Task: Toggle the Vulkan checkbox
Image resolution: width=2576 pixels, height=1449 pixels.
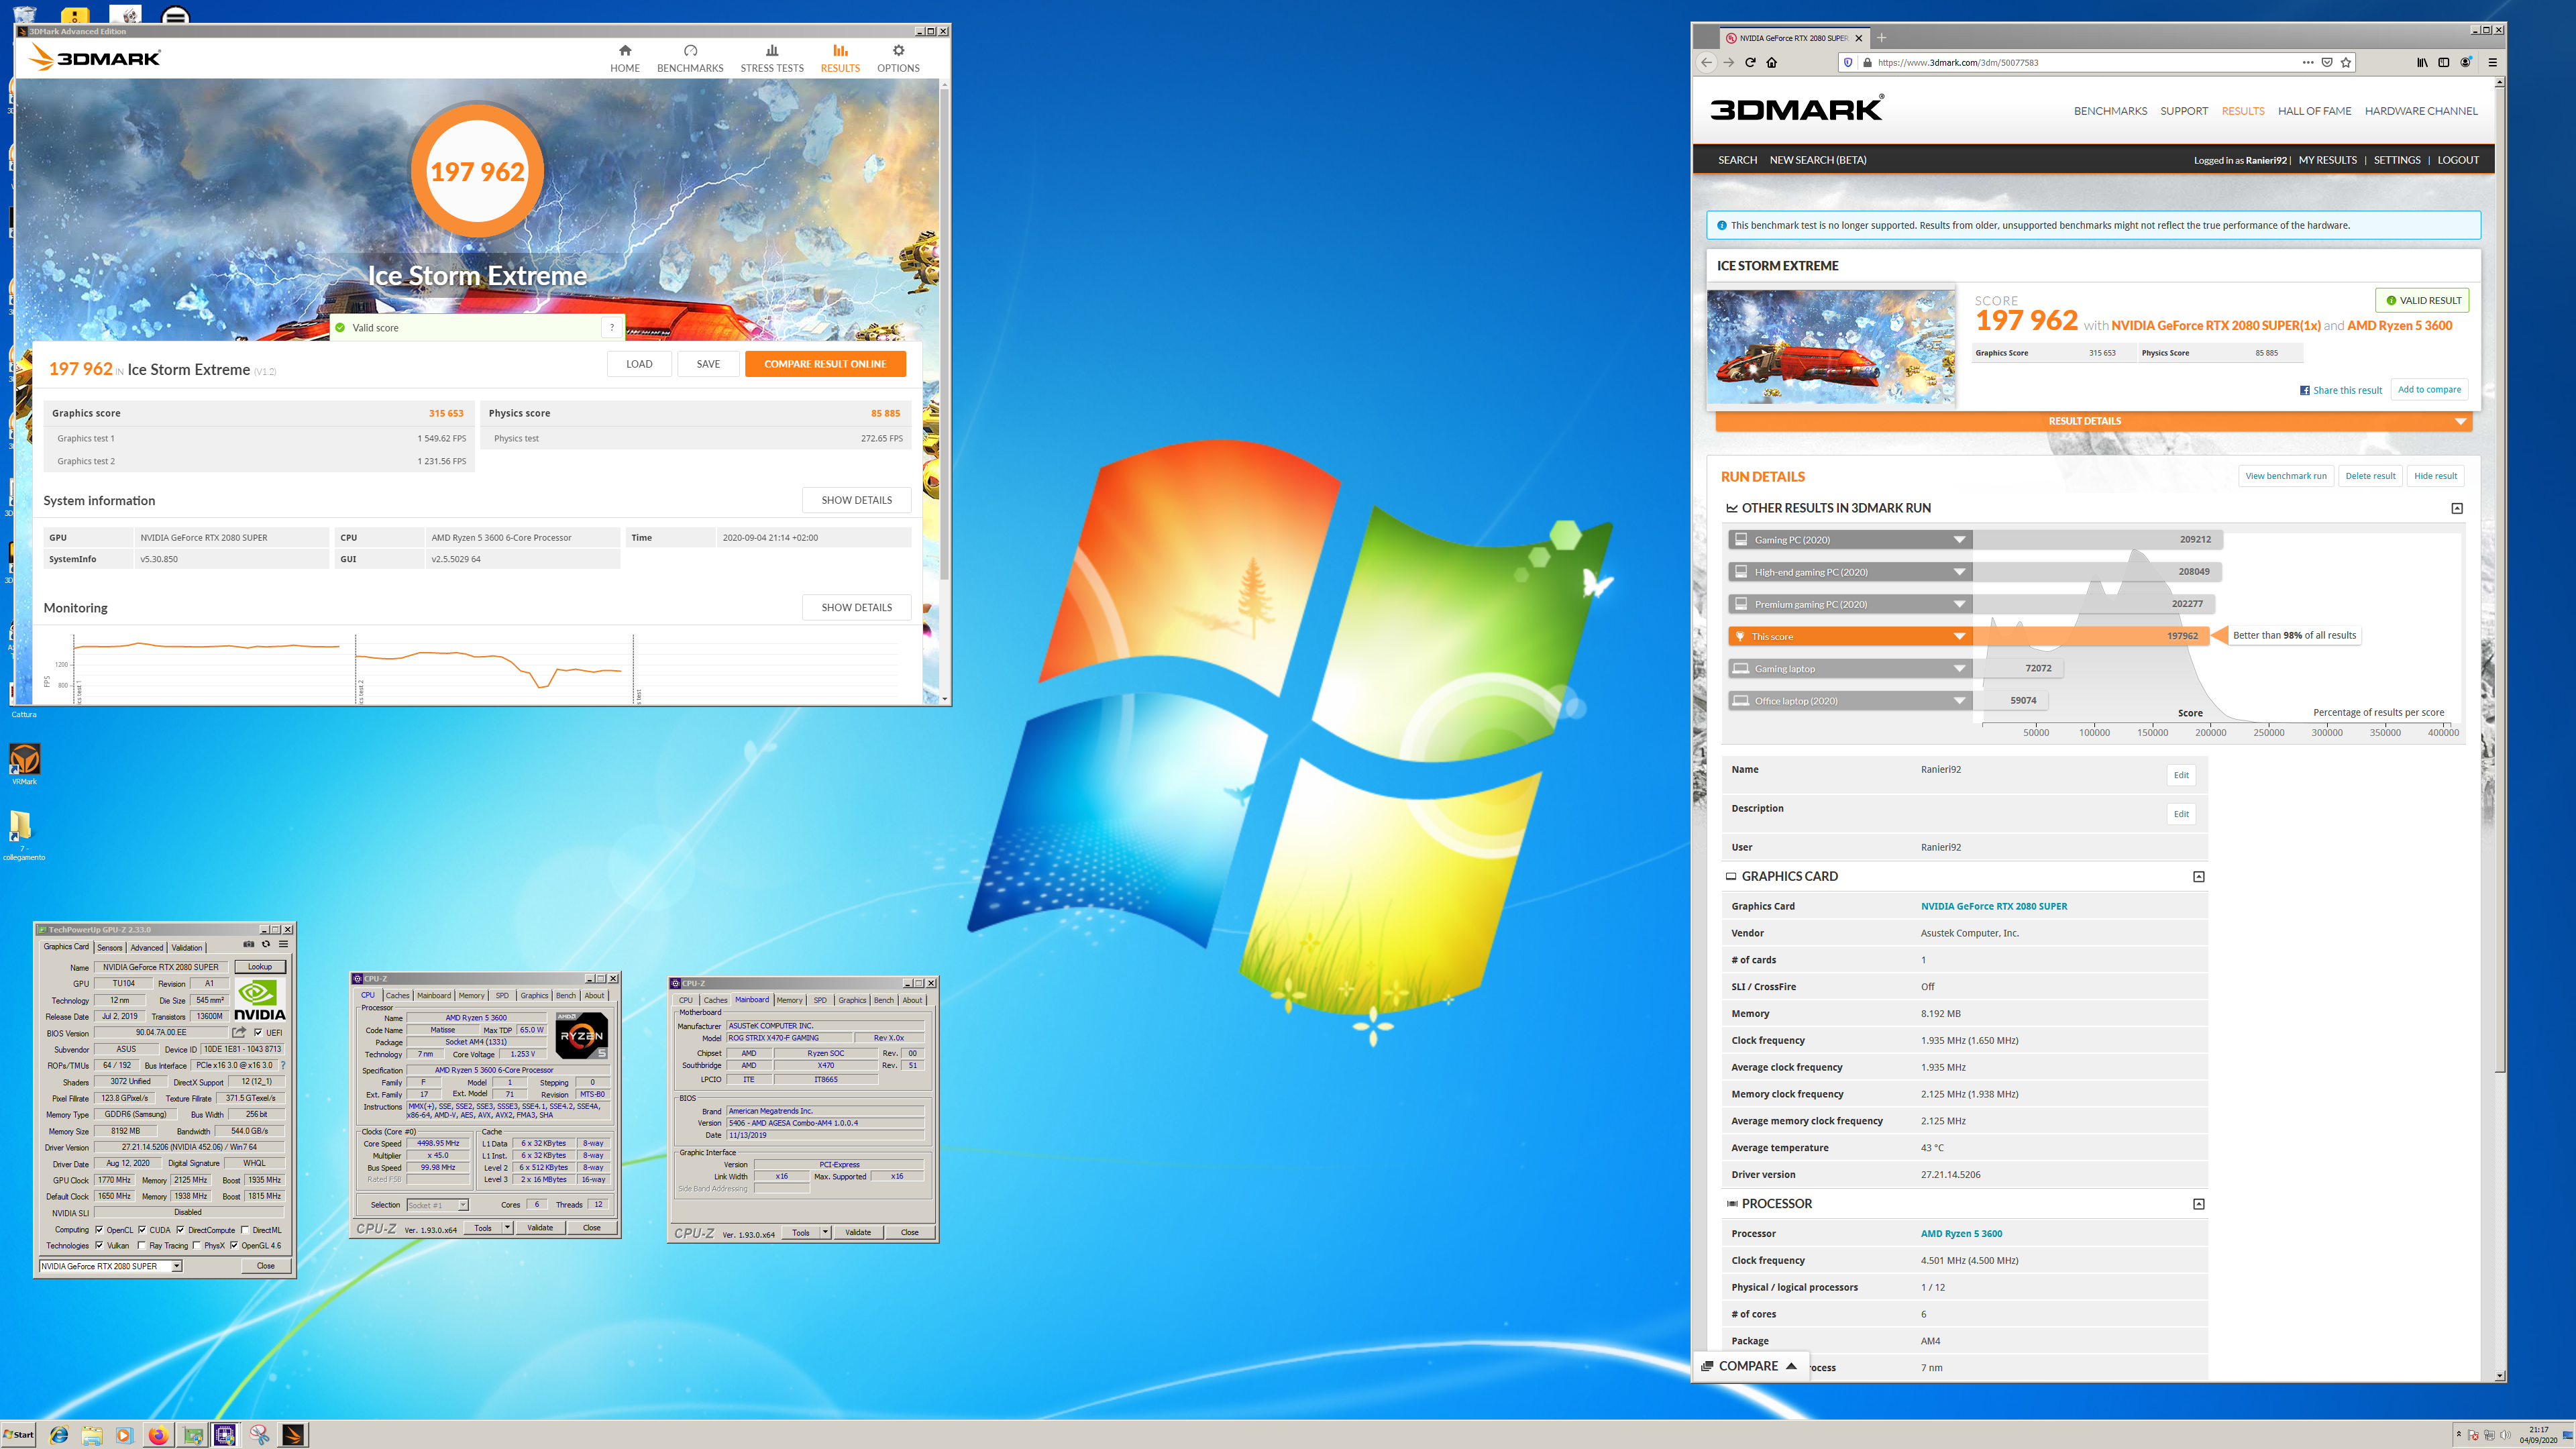Action: (99, 1245)
